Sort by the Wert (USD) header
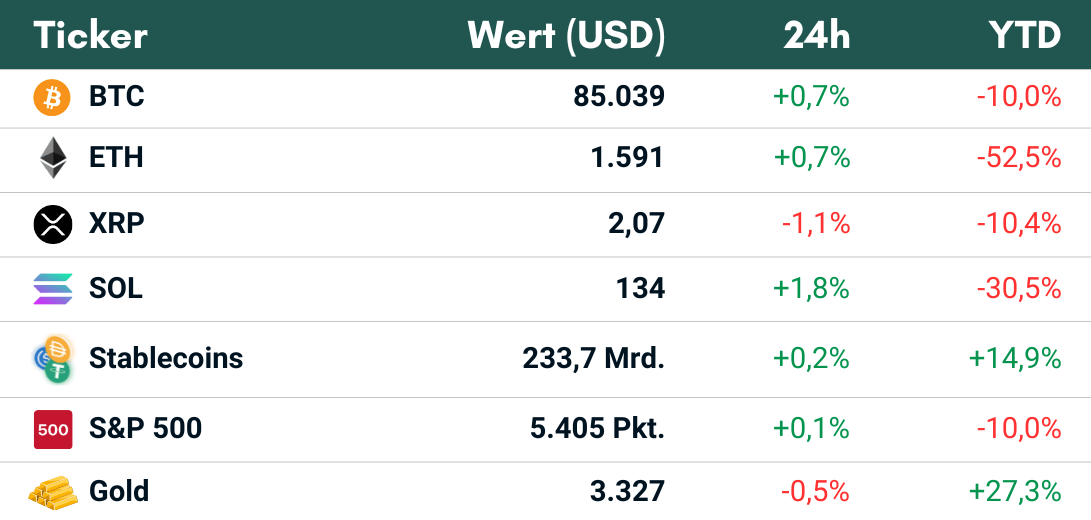This screenshot has height=520, width=1091. pos(566,36)
